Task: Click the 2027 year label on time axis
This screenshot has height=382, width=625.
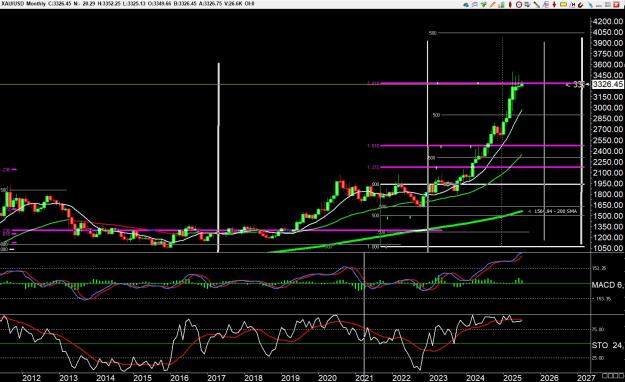Action: click(586, 378)
